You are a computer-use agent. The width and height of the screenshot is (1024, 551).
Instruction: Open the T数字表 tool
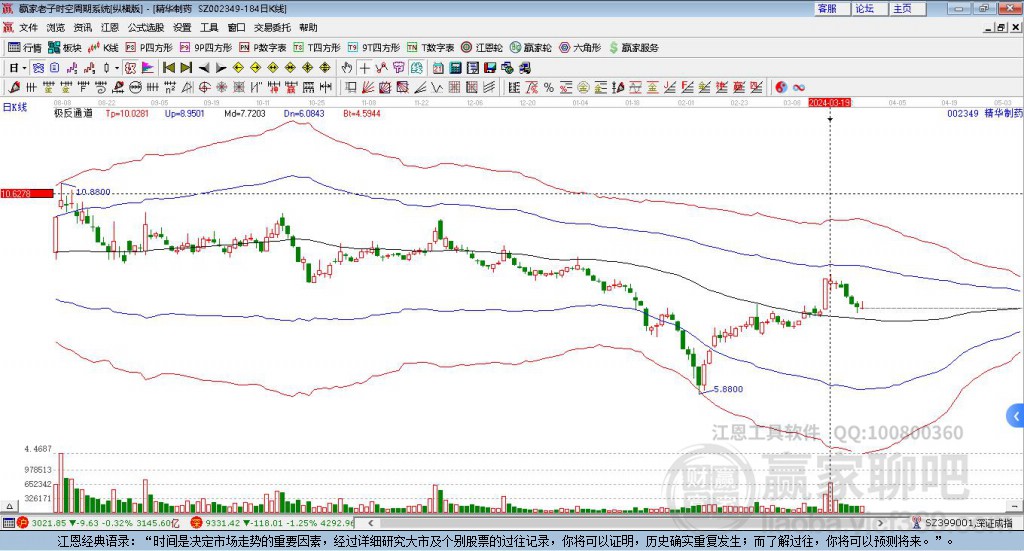point(430,48)
